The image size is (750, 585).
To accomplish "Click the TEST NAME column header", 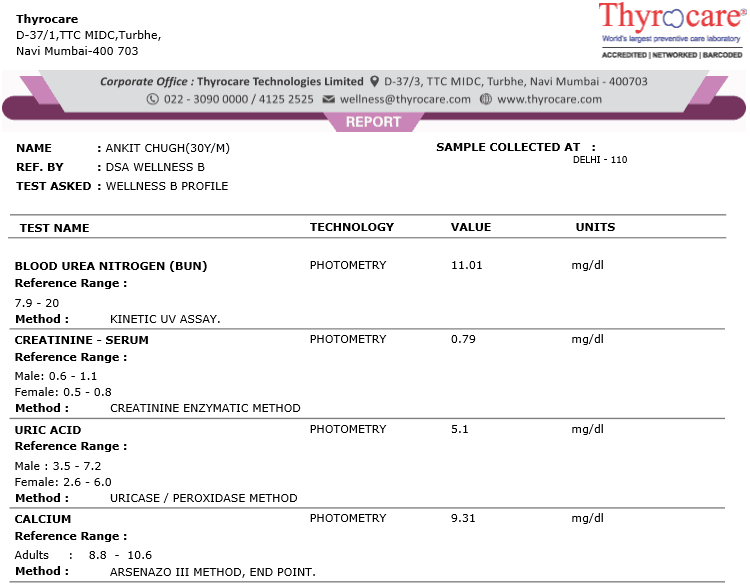I will pyautogui.click(x=55, y=228).
